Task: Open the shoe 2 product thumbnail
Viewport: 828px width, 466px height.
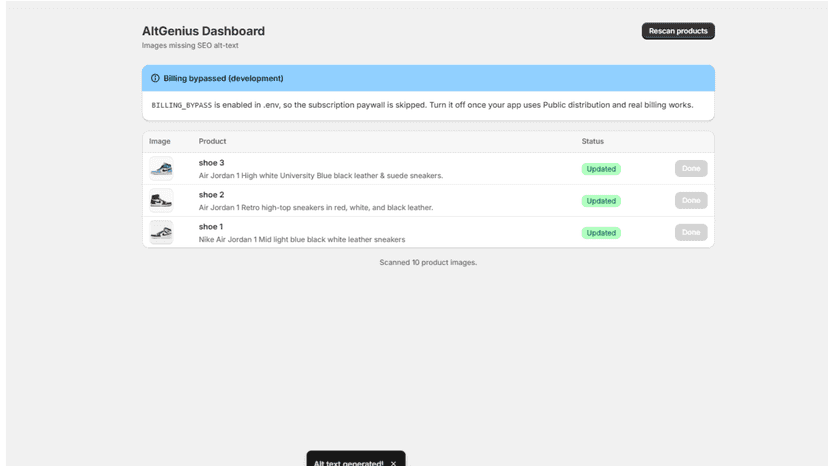Action: [161, 200]
